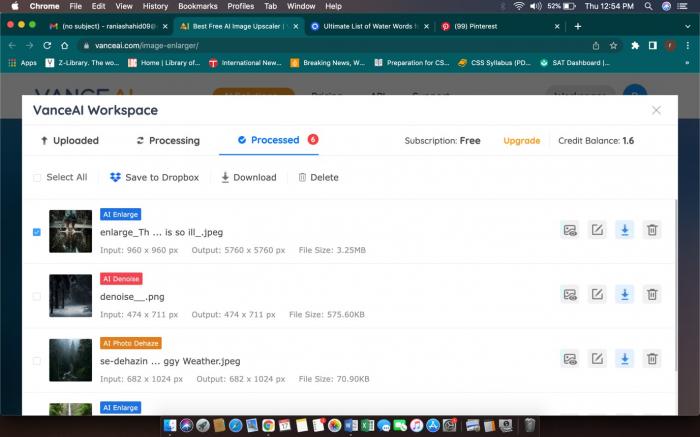The image size is (700, 437).
Task: Preview the se-dehazin Weather jpeg result
Action: (x=570, y=358)
